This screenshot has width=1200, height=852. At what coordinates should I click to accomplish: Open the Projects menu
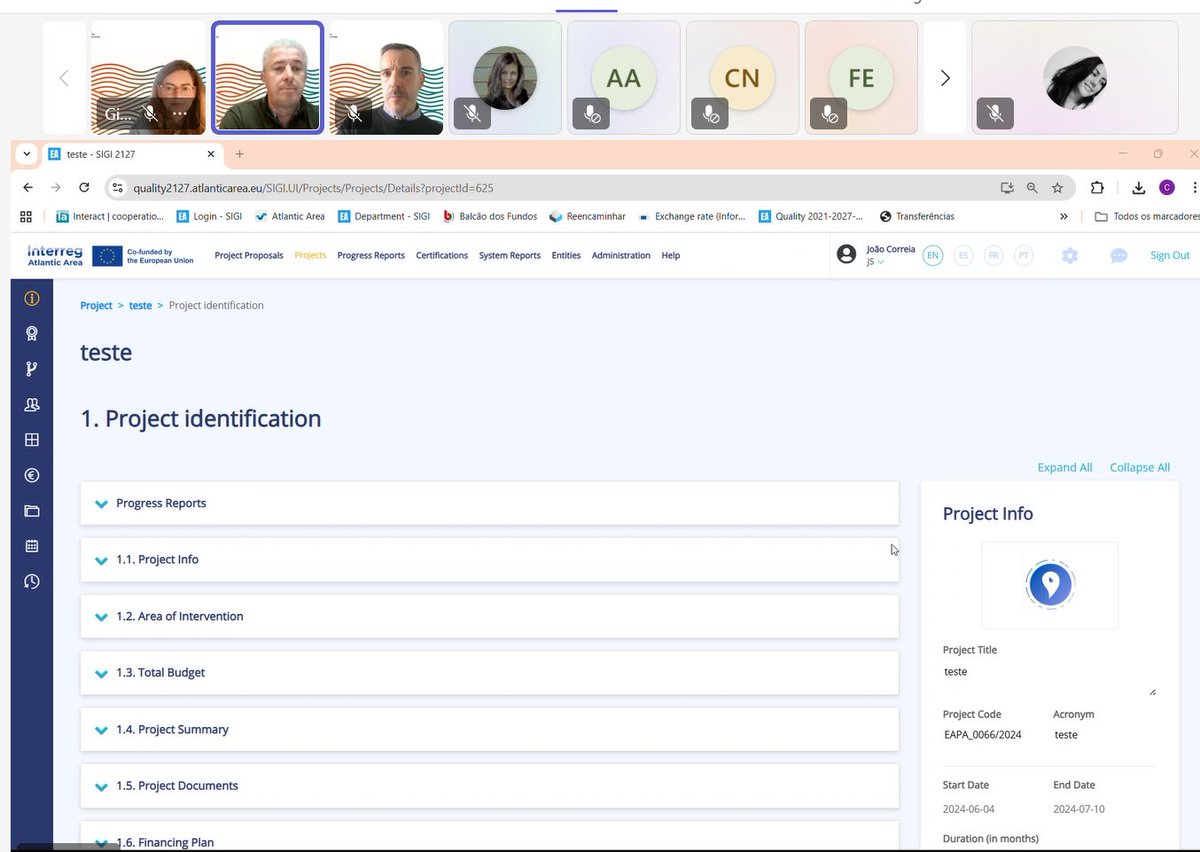click(x=310, y=255)
